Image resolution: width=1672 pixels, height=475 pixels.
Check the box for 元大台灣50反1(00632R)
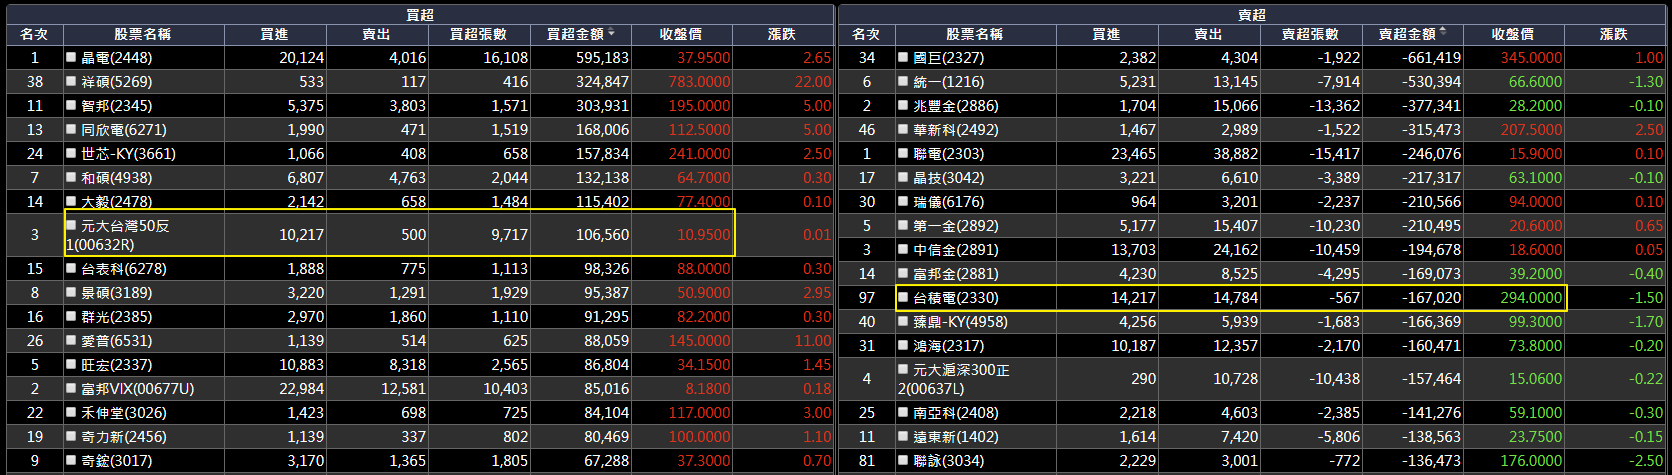coord(71,226)
